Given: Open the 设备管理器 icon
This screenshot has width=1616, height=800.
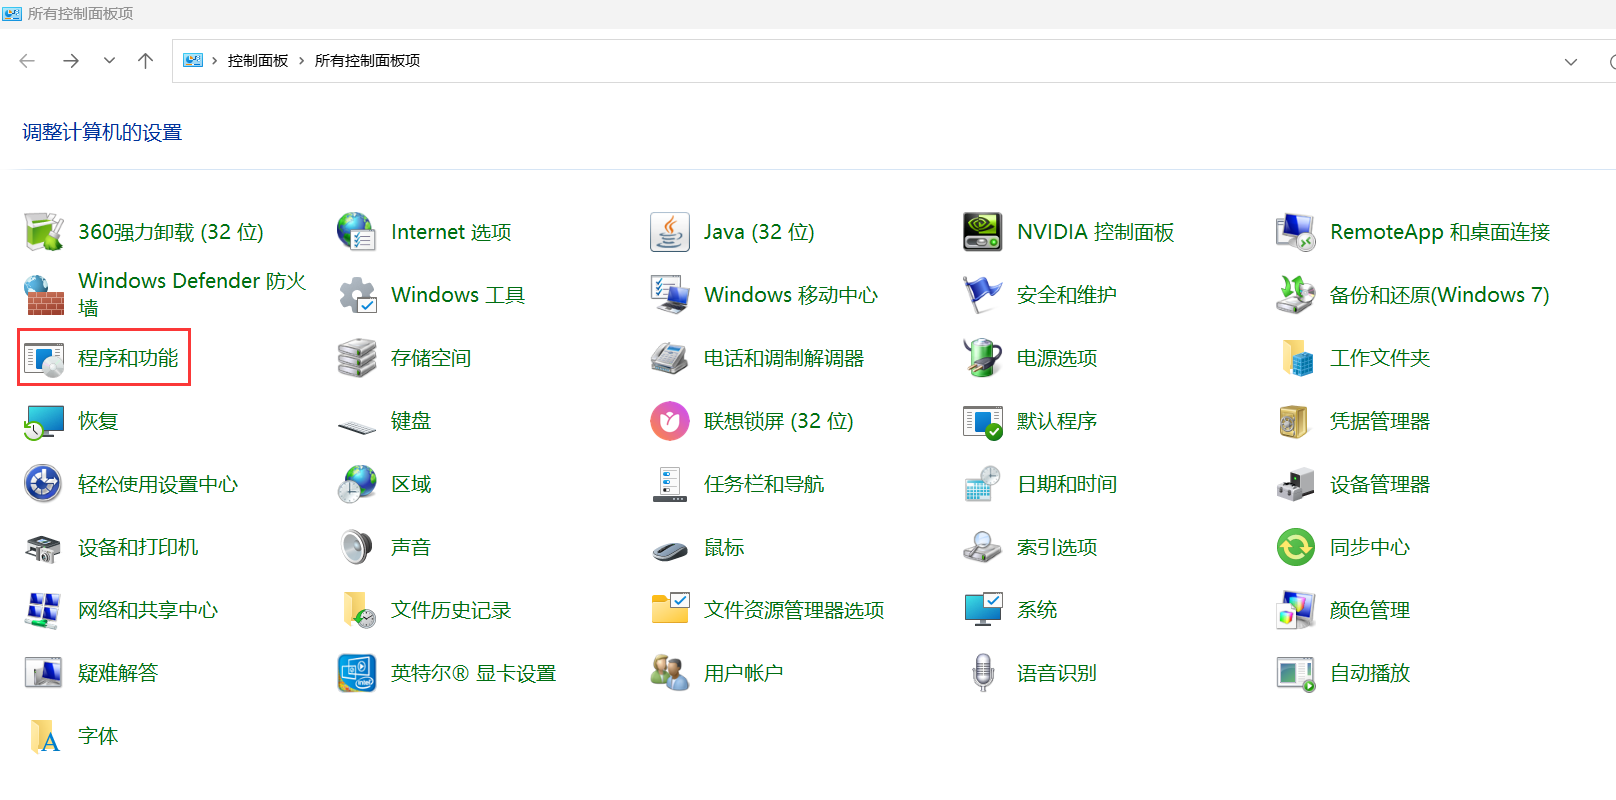Looking at the screenshot, I should pos(1295,484).
